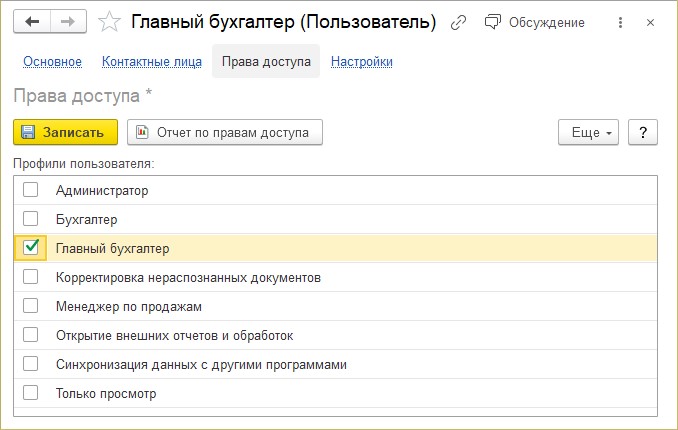The width and height of the screenshot is (678, 430).
Task: Save changes with the Записать button
Action: [x=66, y=132]
